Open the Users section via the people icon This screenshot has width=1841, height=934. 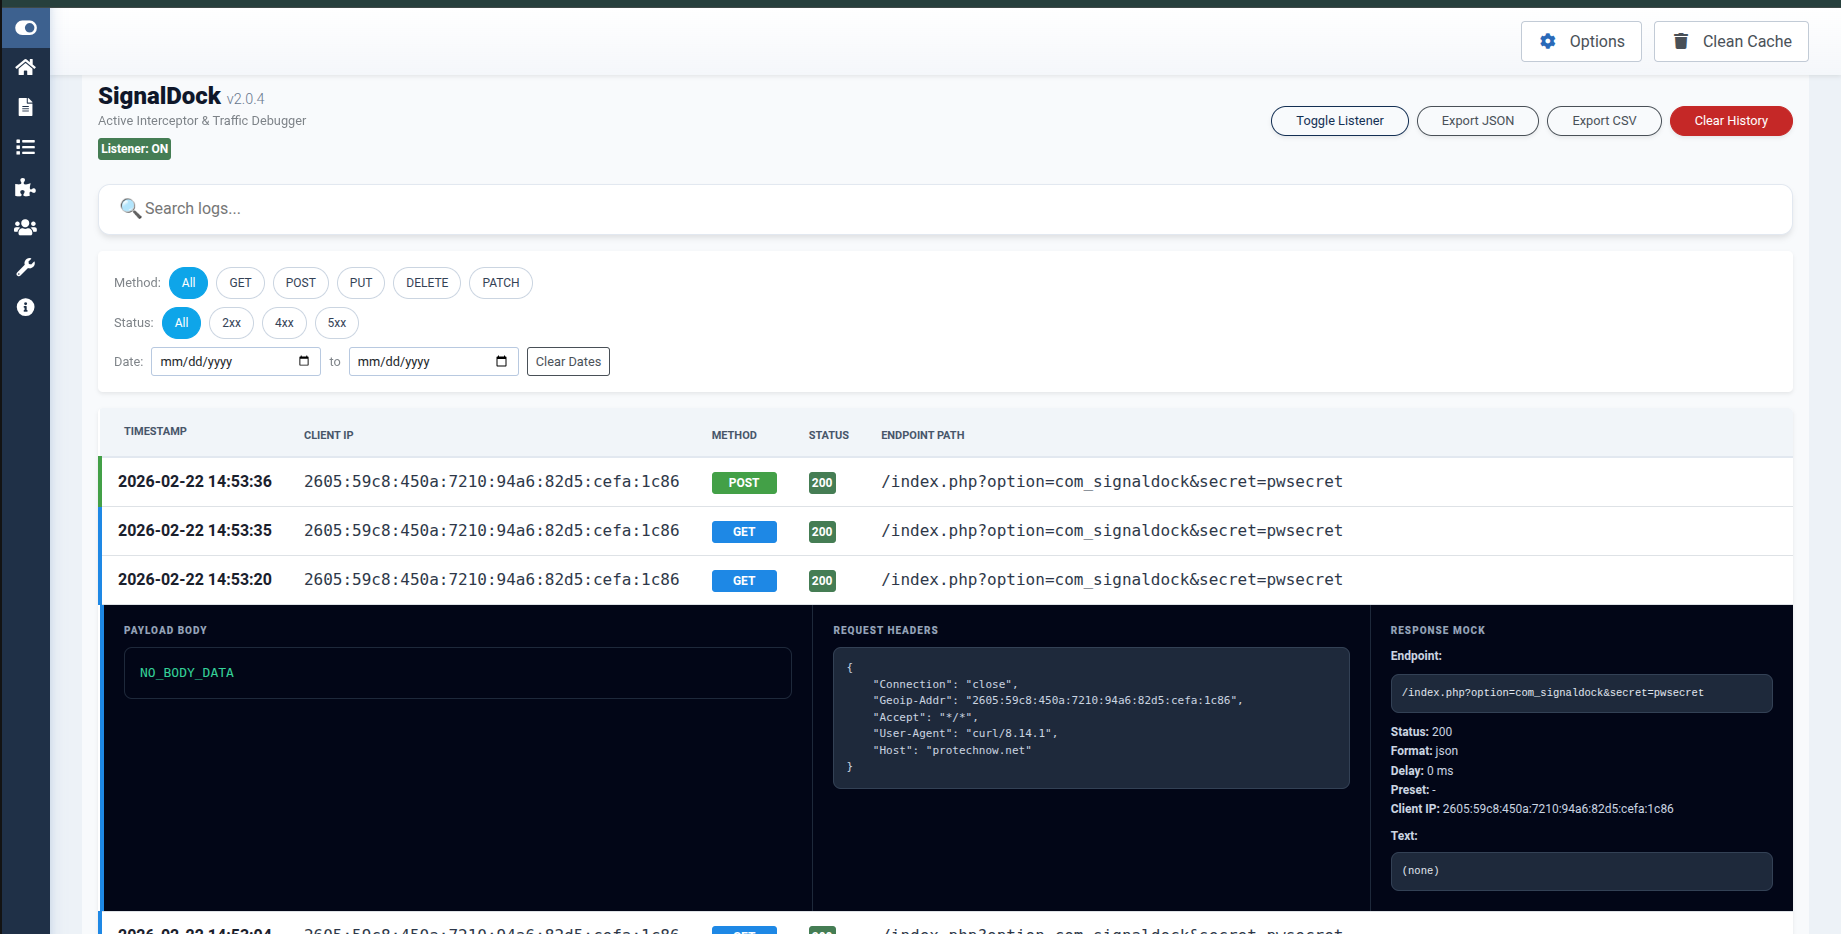pos(25,227)
